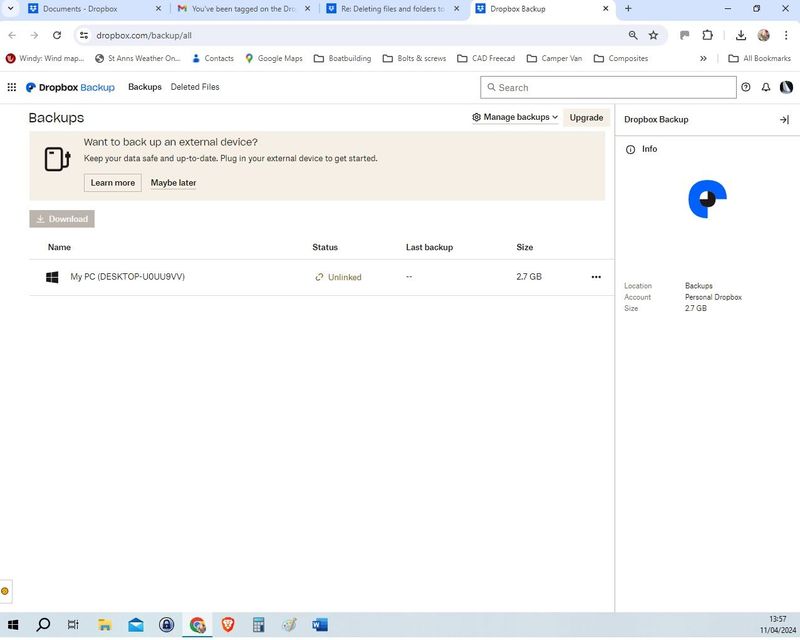Screen dimensions: 800x640
Task: Click the Info icon in side panel
Action: [x=630, y=149]
